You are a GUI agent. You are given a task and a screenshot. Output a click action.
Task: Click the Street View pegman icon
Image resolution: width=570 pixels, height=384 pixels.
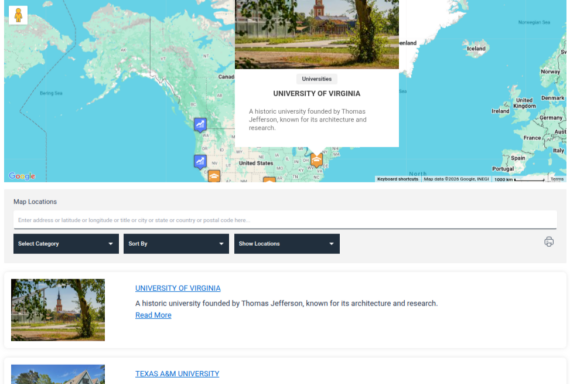point(18,15)
